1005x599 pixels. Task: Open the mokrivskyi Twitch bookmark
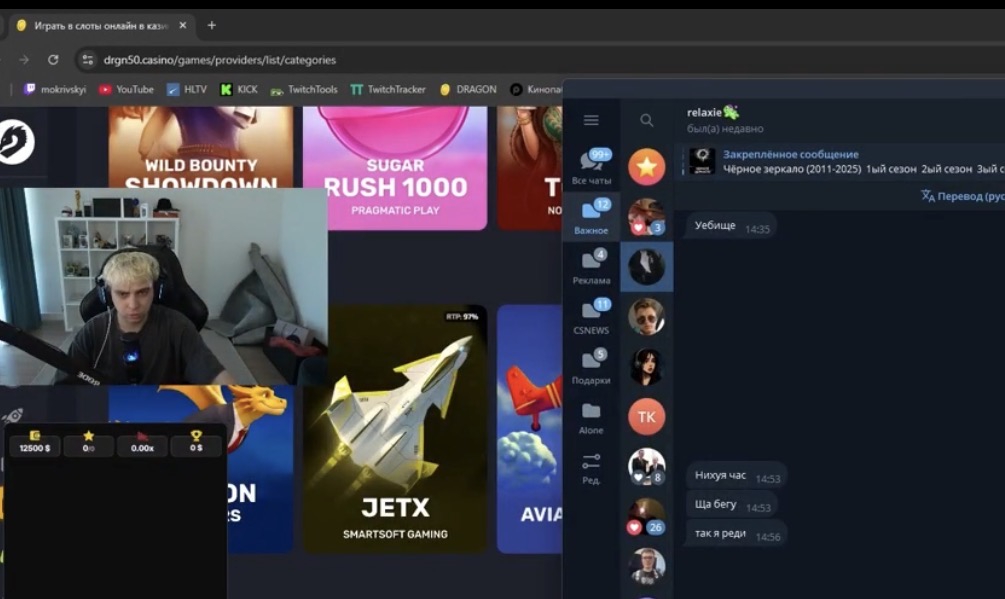tap(55, 90)
